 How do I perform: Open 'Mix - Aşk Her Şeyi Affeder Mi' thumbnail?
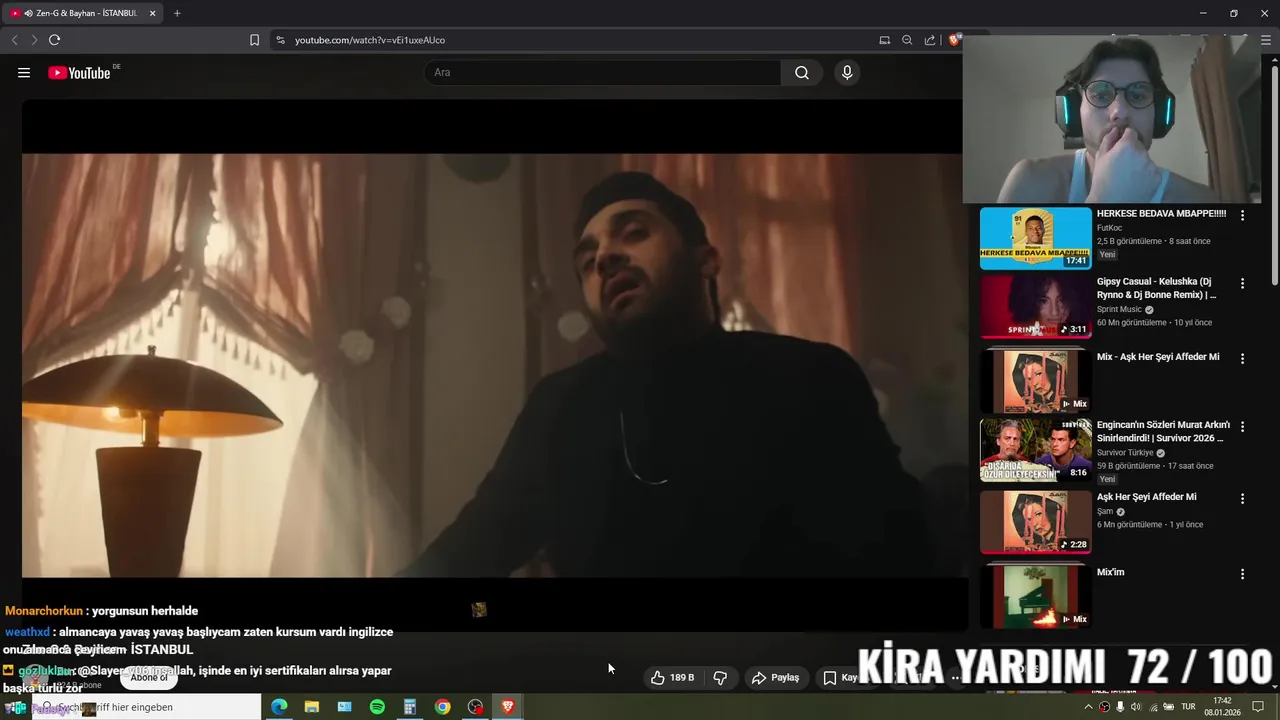1036,381
